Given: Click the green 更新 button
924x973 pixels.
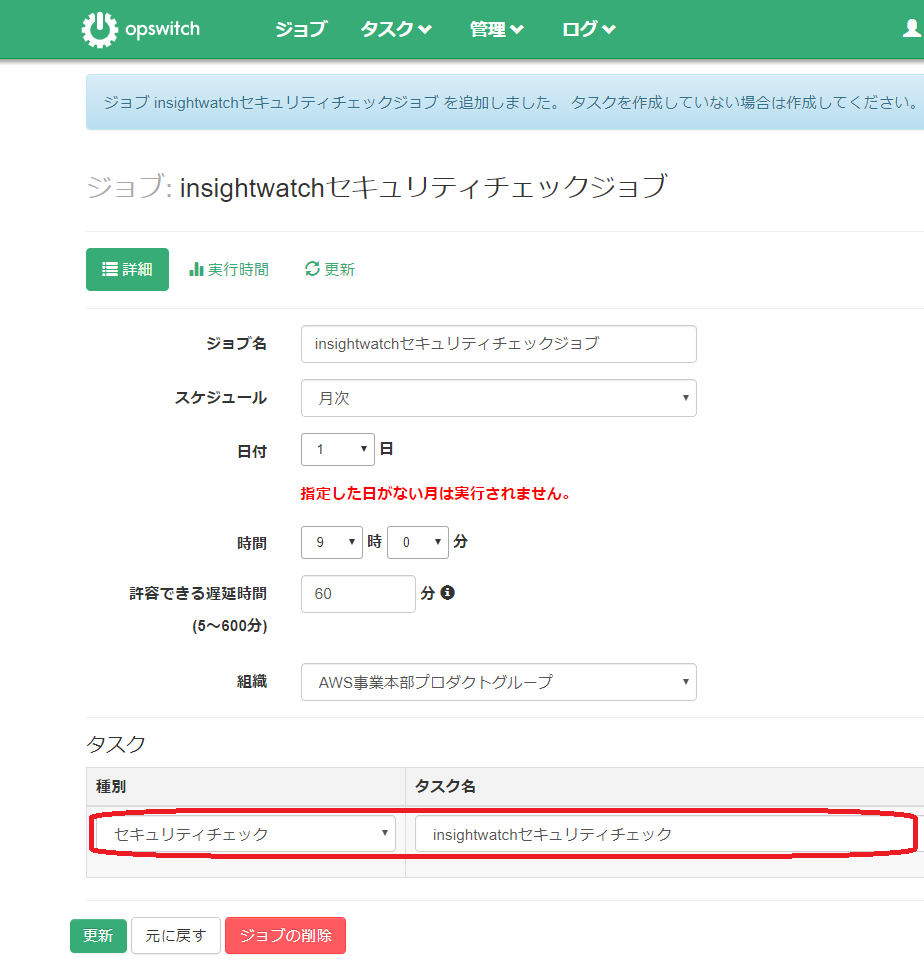Looking at the screenshot, I should [x=98, y=936].
